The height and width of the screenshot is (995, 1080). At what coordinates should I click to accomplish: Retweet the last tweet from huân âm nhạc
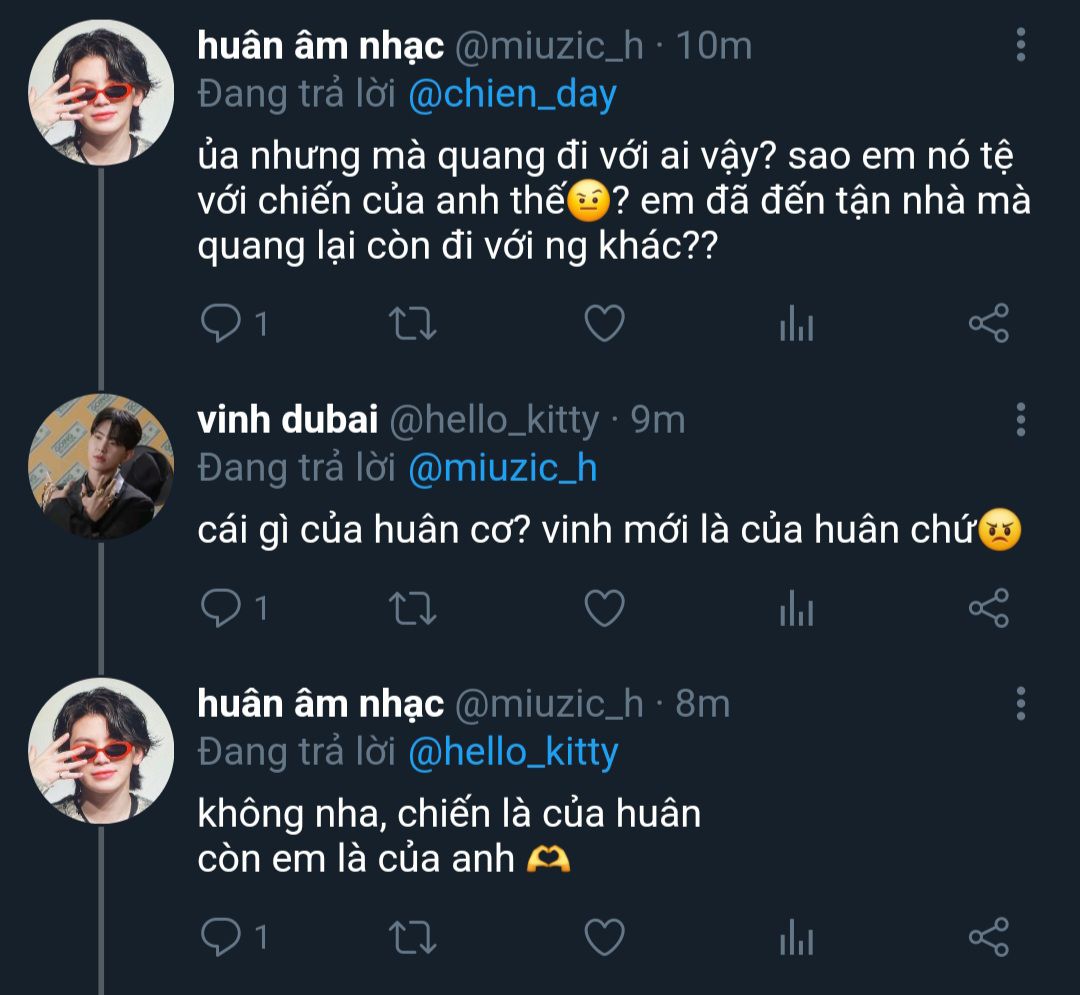[409, 937]
